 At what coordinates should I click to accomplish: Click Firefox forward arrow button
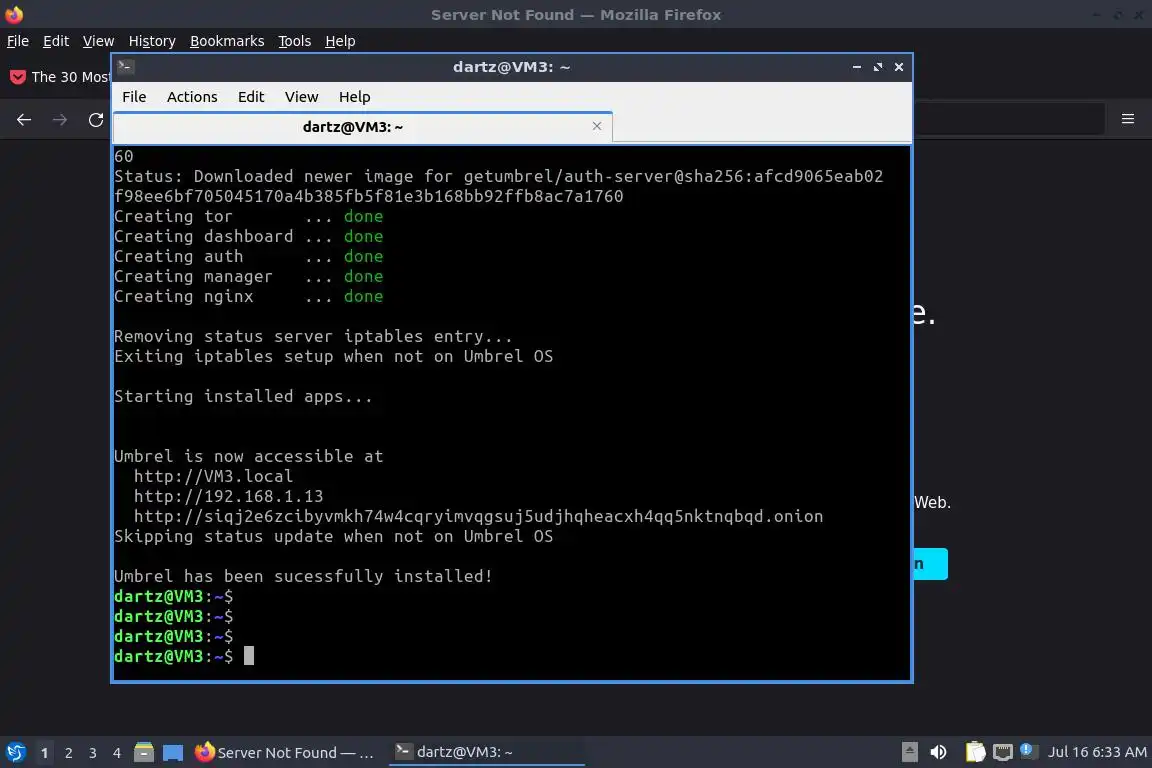point(60,120)
